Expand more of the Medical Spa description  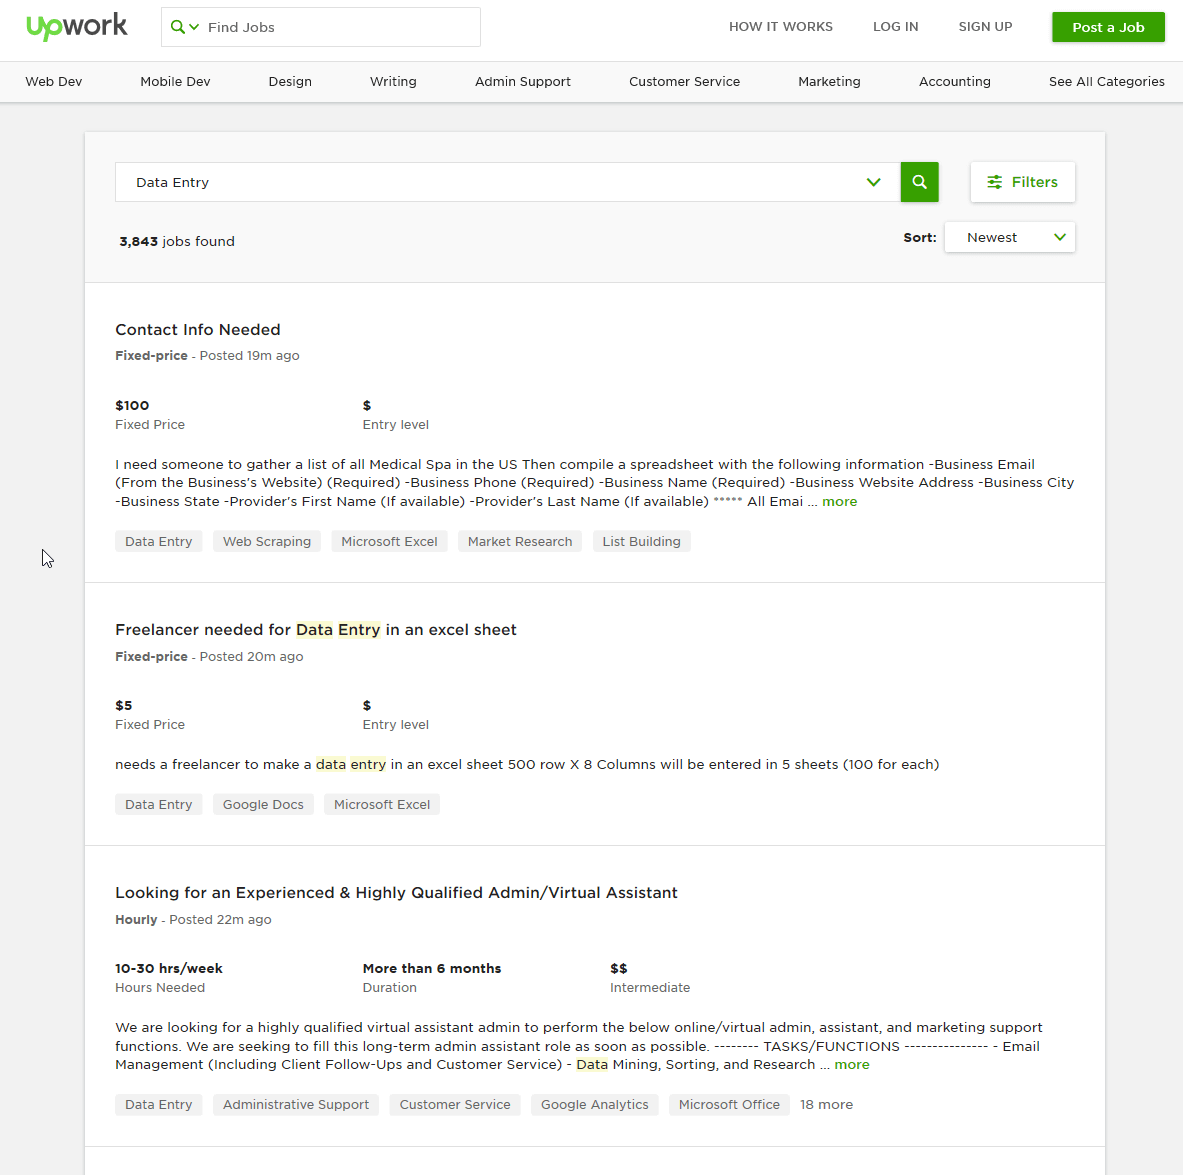(x=839, y=502)
